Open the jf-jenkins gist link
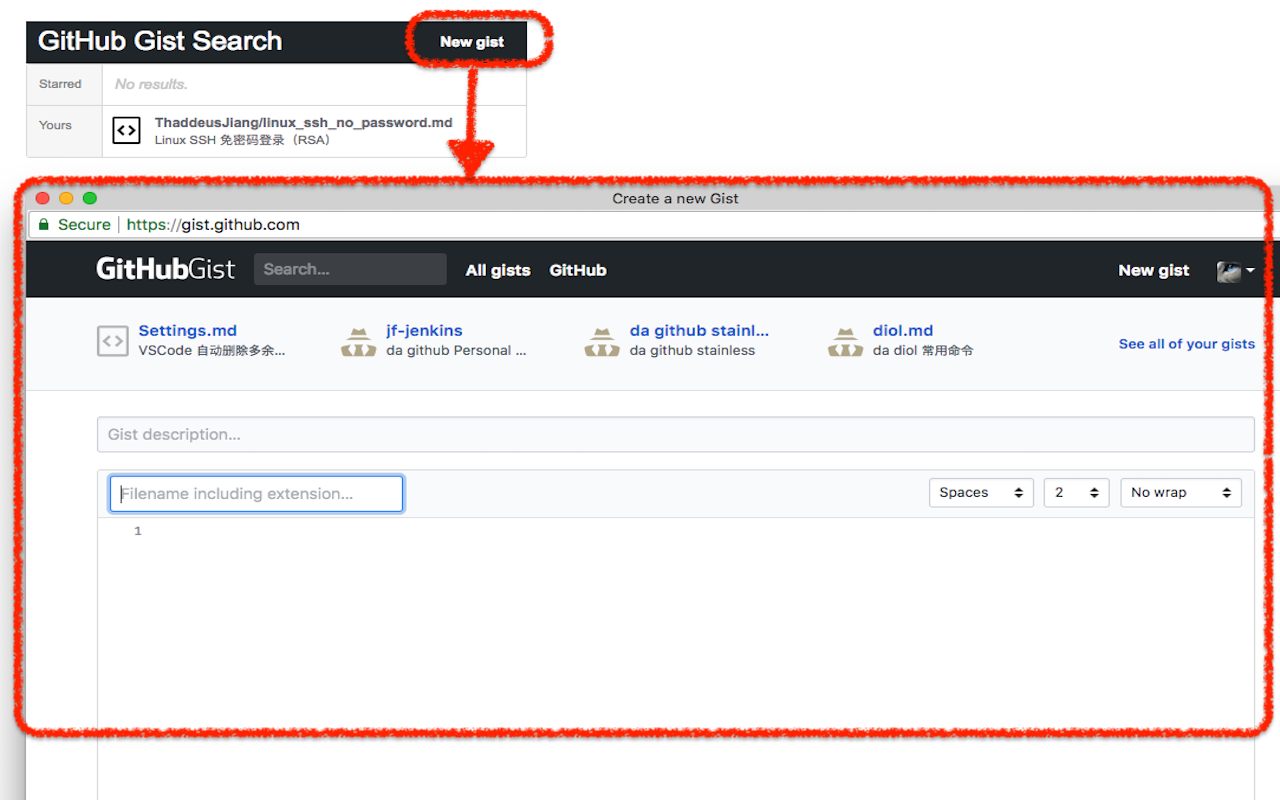 click(x=424, y=330)
